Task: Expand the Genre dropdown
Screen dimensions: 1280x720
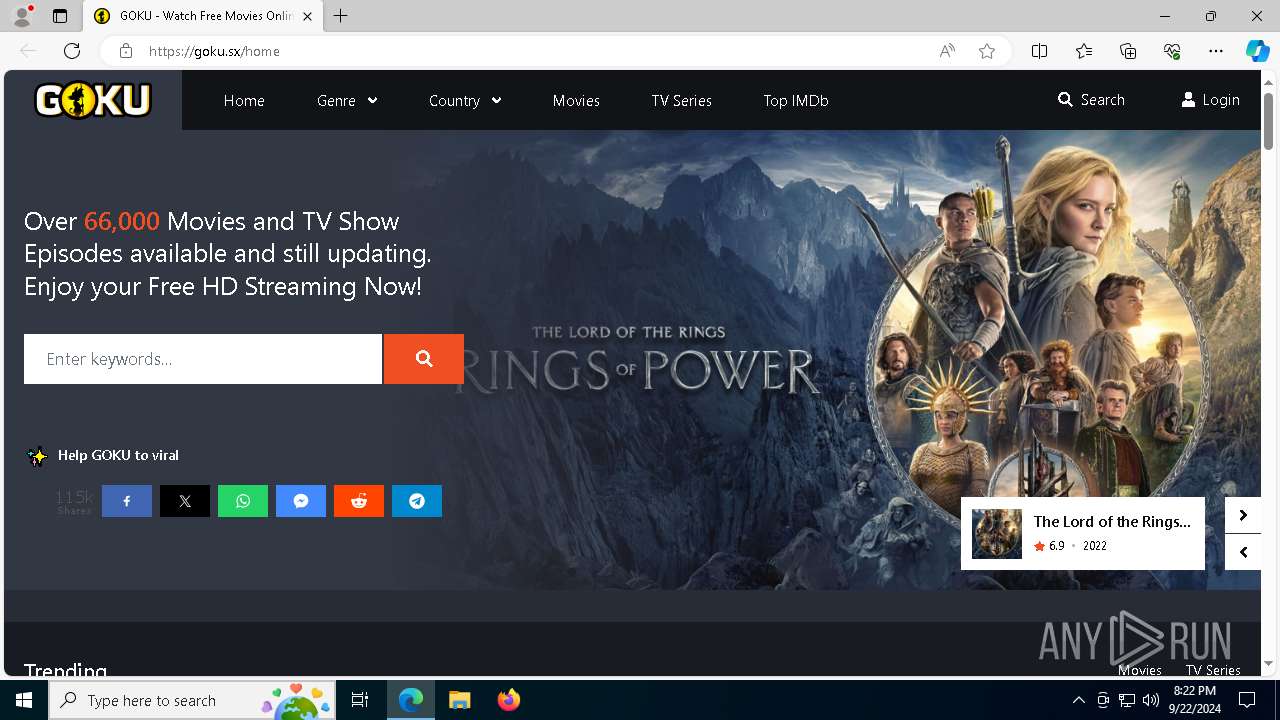Action: tap(347, 100)
